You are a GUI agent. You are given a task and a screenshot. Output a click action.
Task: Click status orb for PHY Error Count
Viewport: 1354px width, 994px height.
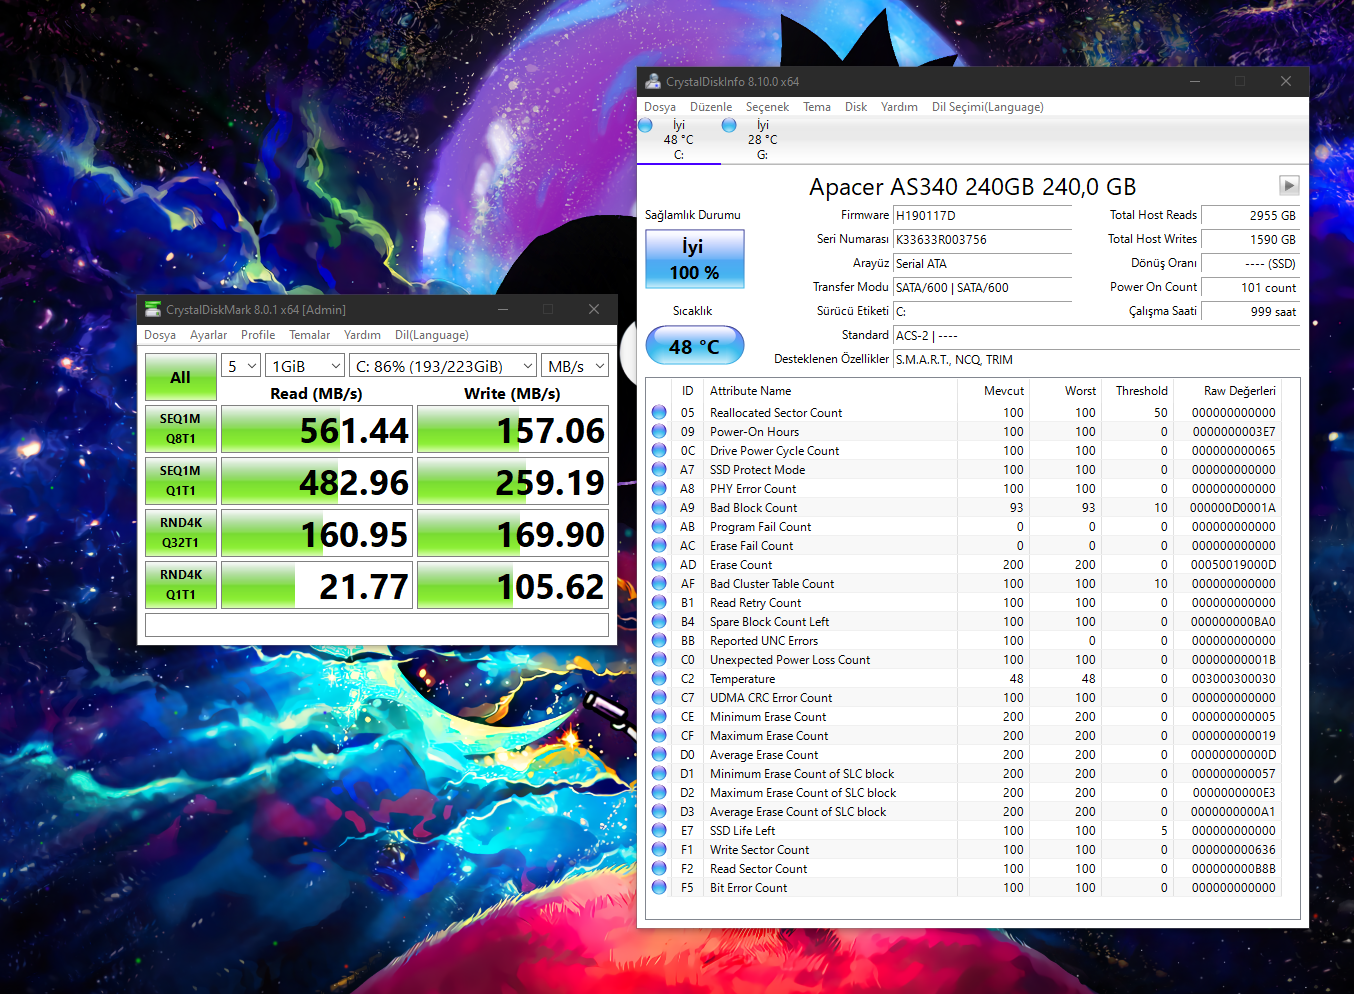point(659,488)
